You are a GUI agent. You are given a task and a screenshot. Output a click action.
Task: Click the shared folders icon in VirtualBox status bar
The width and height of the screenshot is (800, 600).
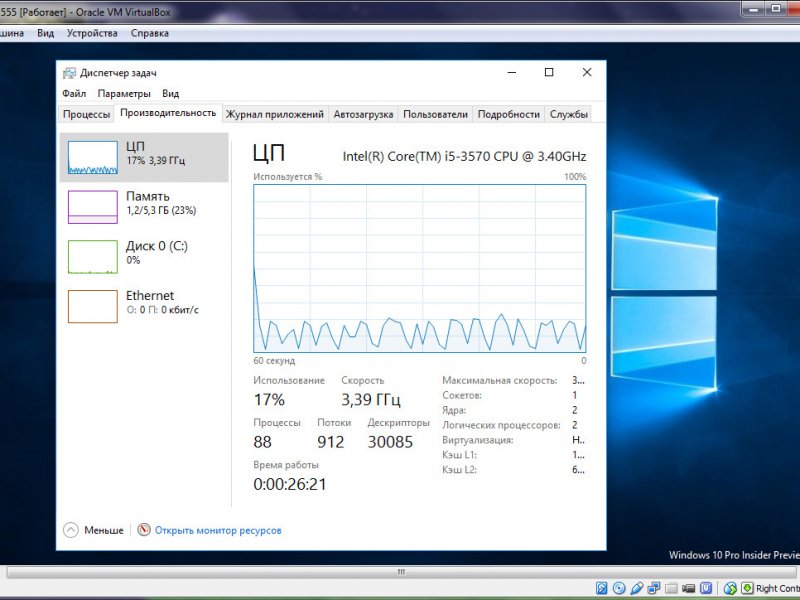click(x=671, y=588)
